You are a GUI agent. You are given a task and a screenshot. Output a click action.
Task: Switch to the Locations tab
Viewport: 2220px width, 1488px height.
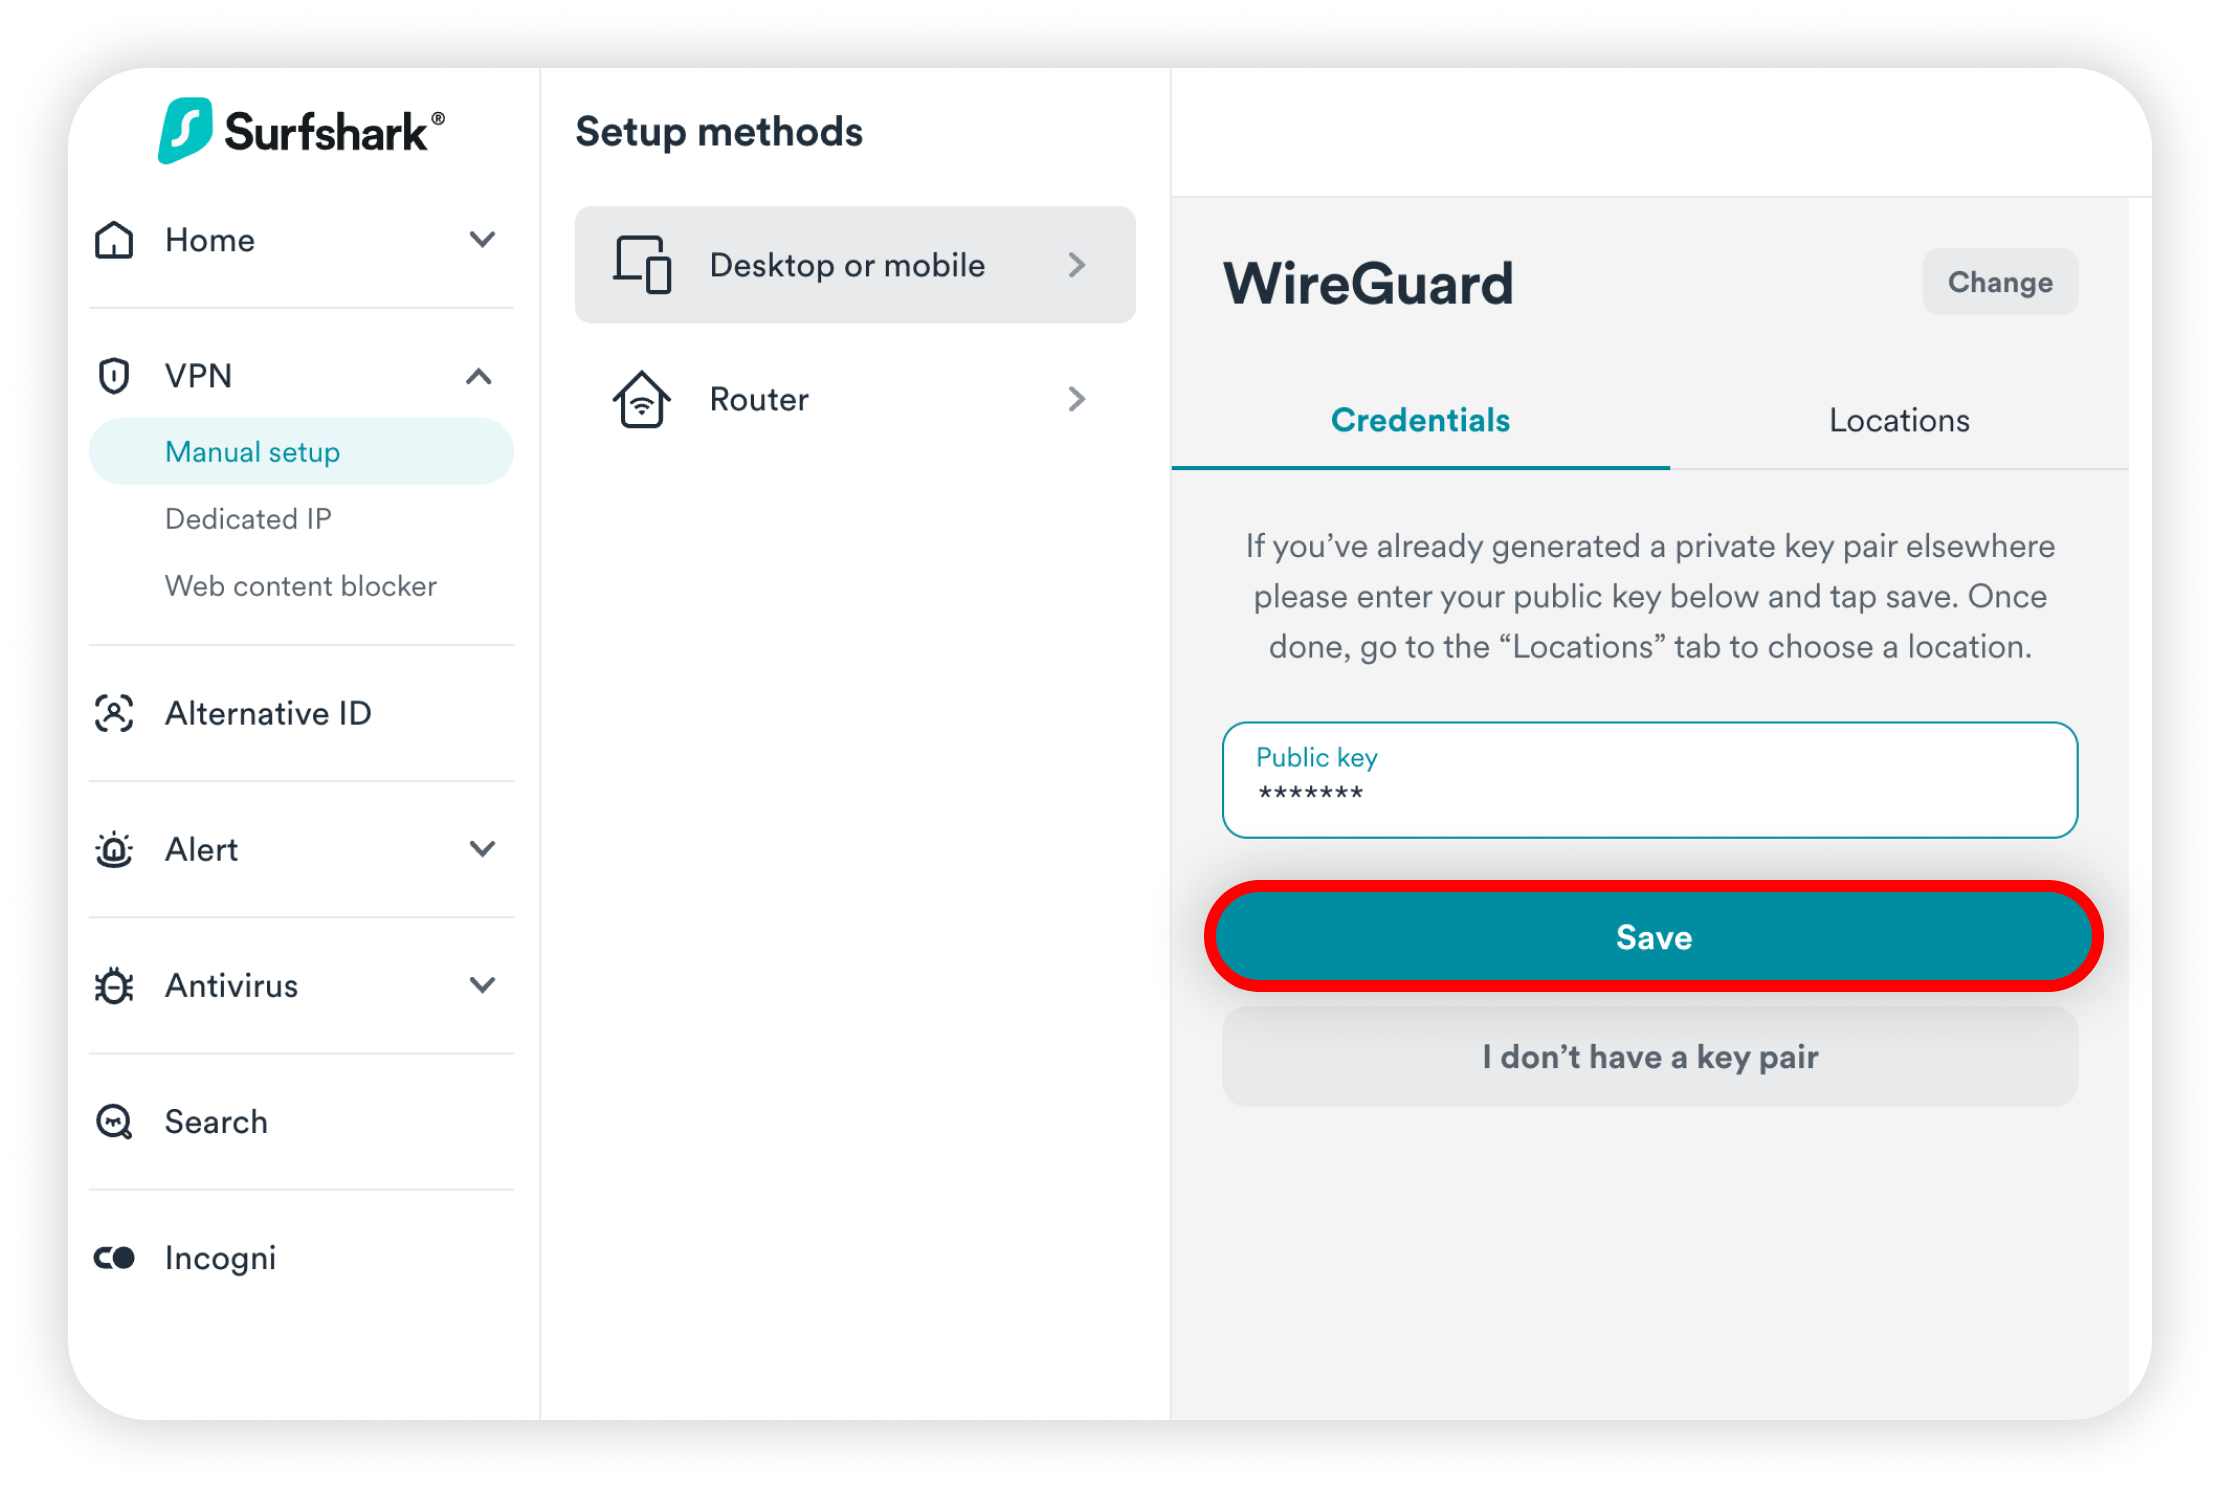point(1899,421)
